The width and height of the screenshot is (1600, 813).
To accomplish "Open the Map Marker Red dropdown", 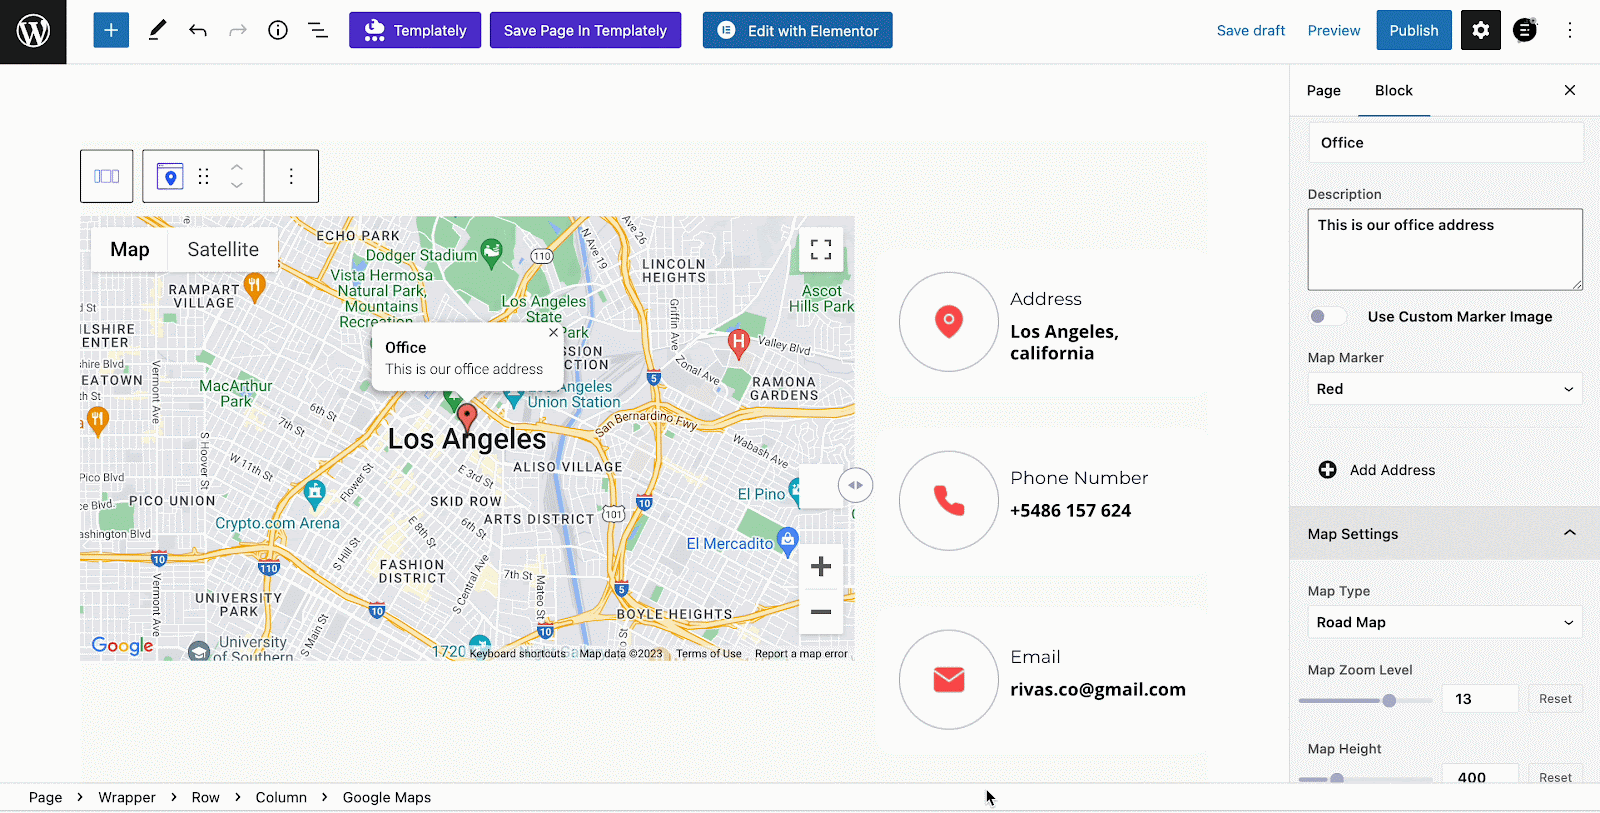I will tap(1445, 389).
